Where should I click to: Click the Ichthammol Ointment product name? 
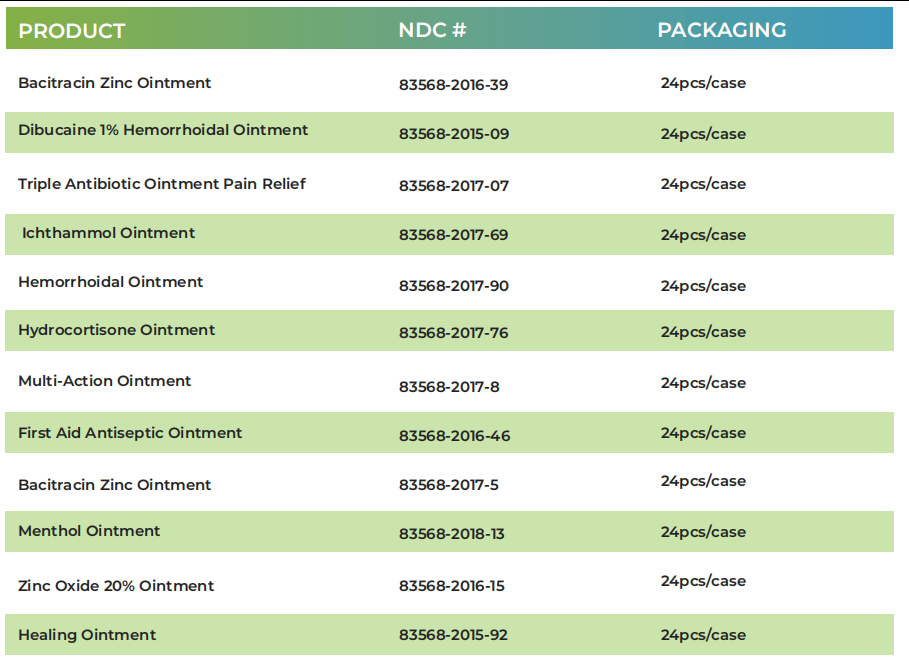point(108,233)
